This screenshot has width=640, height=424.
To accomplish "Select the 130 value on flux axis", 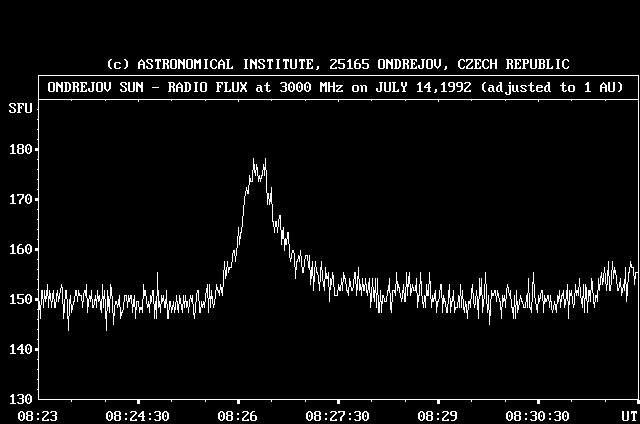I will click(20, 399).
